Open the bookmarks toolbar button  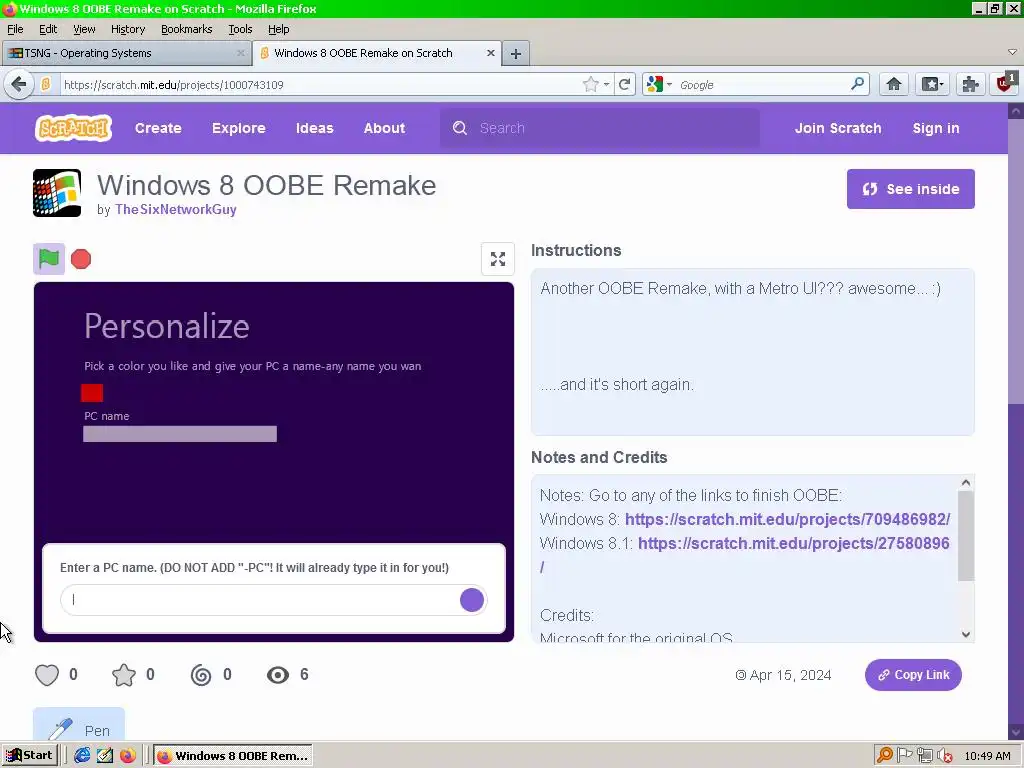click(932, 84)
